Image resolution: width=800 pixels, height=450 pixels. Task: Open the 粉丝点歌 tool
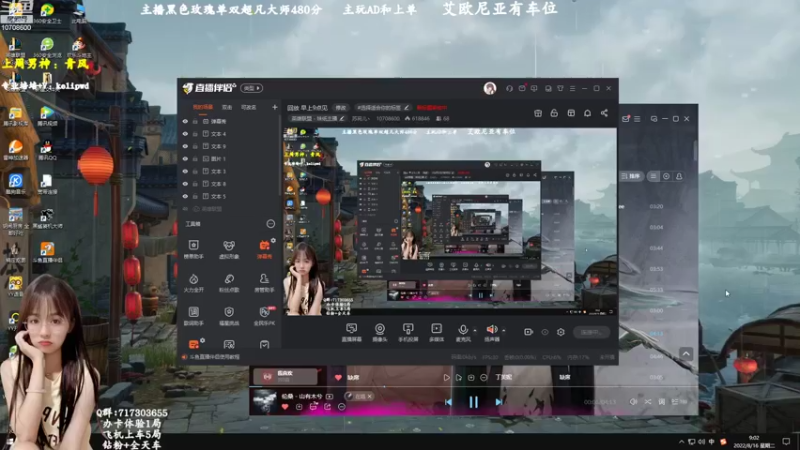pyautogui.click(x=229, y=283)
